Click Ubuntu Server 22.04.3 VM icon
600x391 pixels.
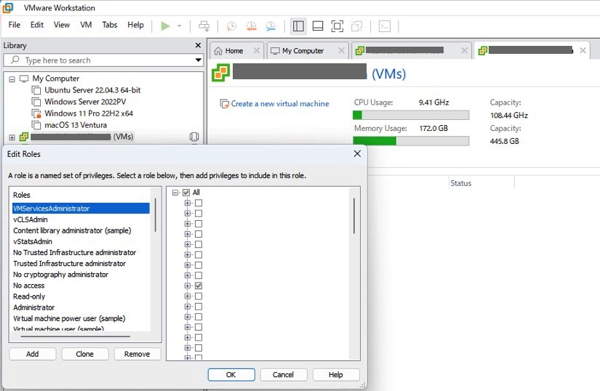coord(36,90)
